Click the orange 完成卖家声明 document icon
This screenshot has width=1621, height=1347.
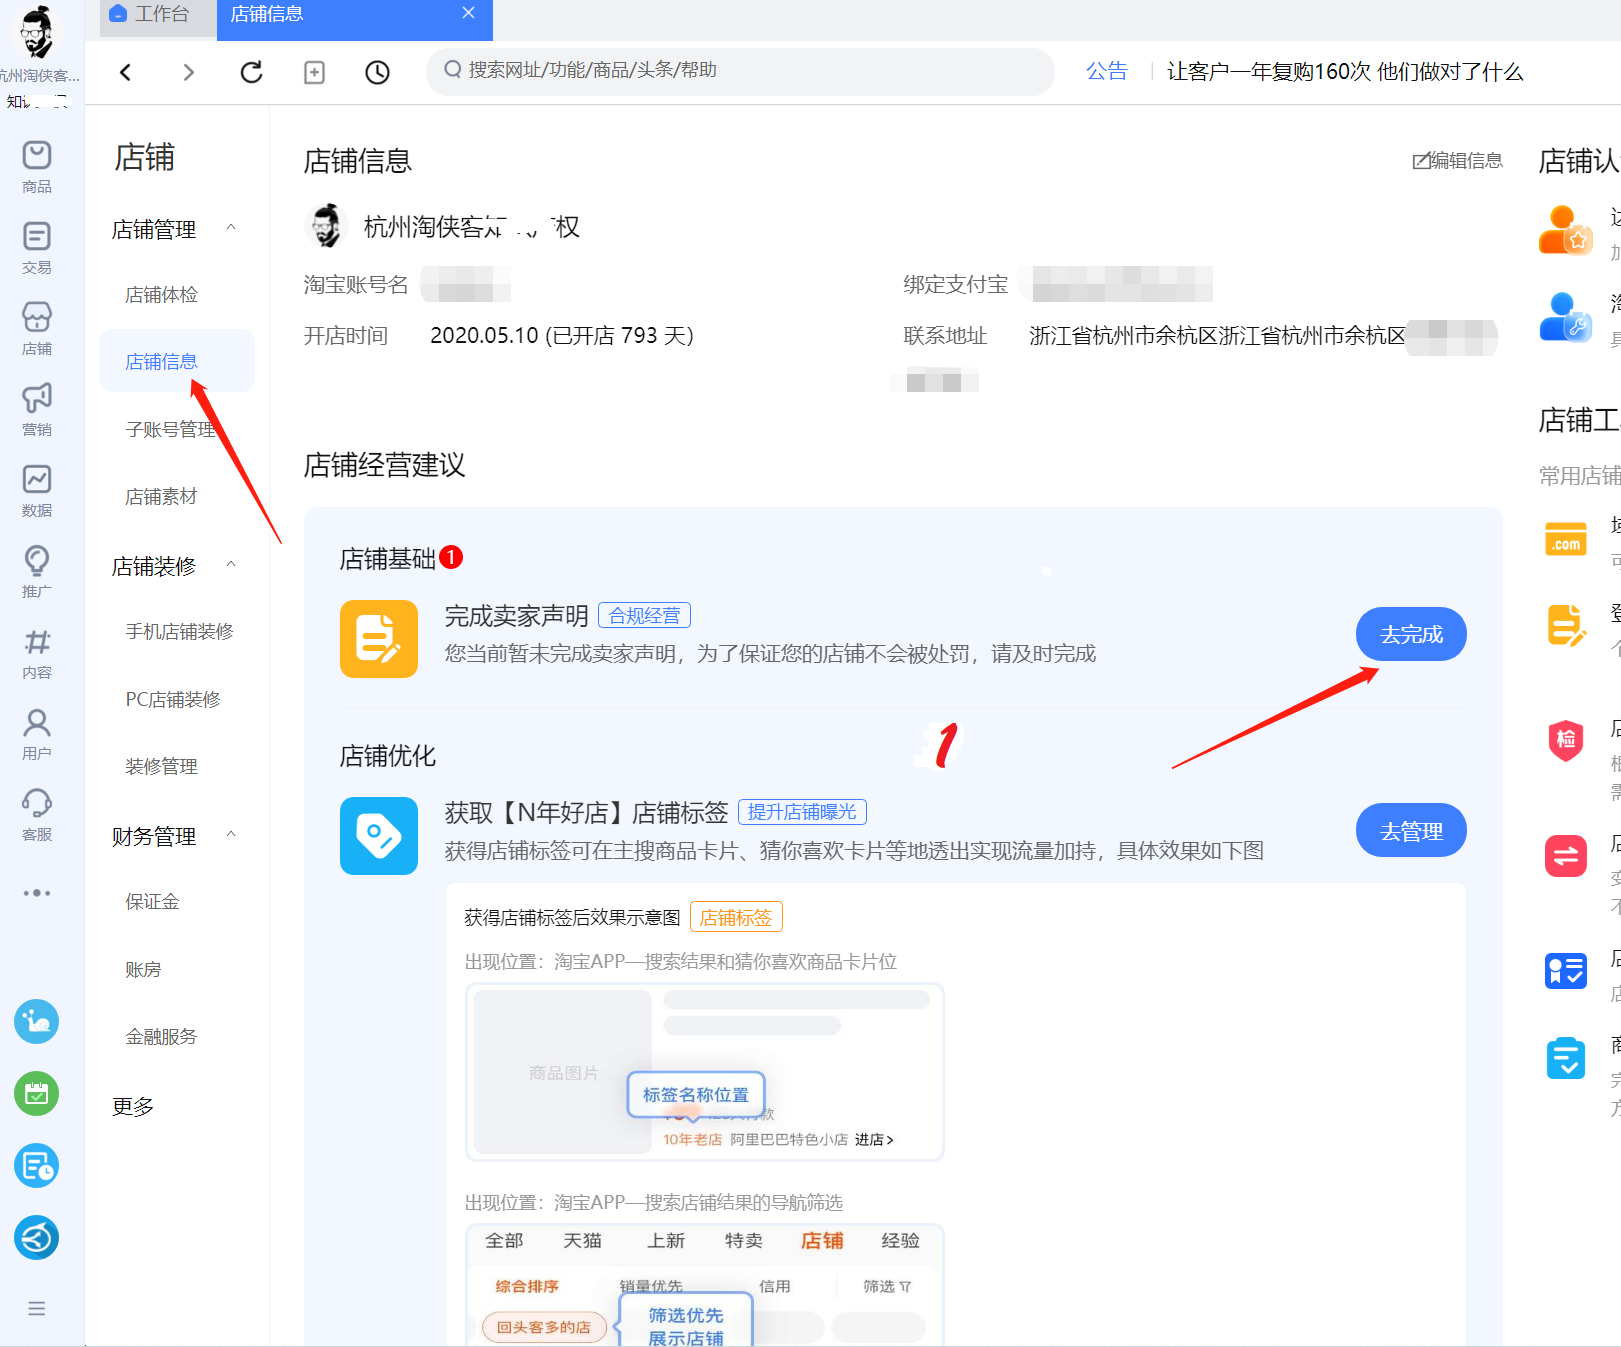pyautogui.click(x=379, y=639)
